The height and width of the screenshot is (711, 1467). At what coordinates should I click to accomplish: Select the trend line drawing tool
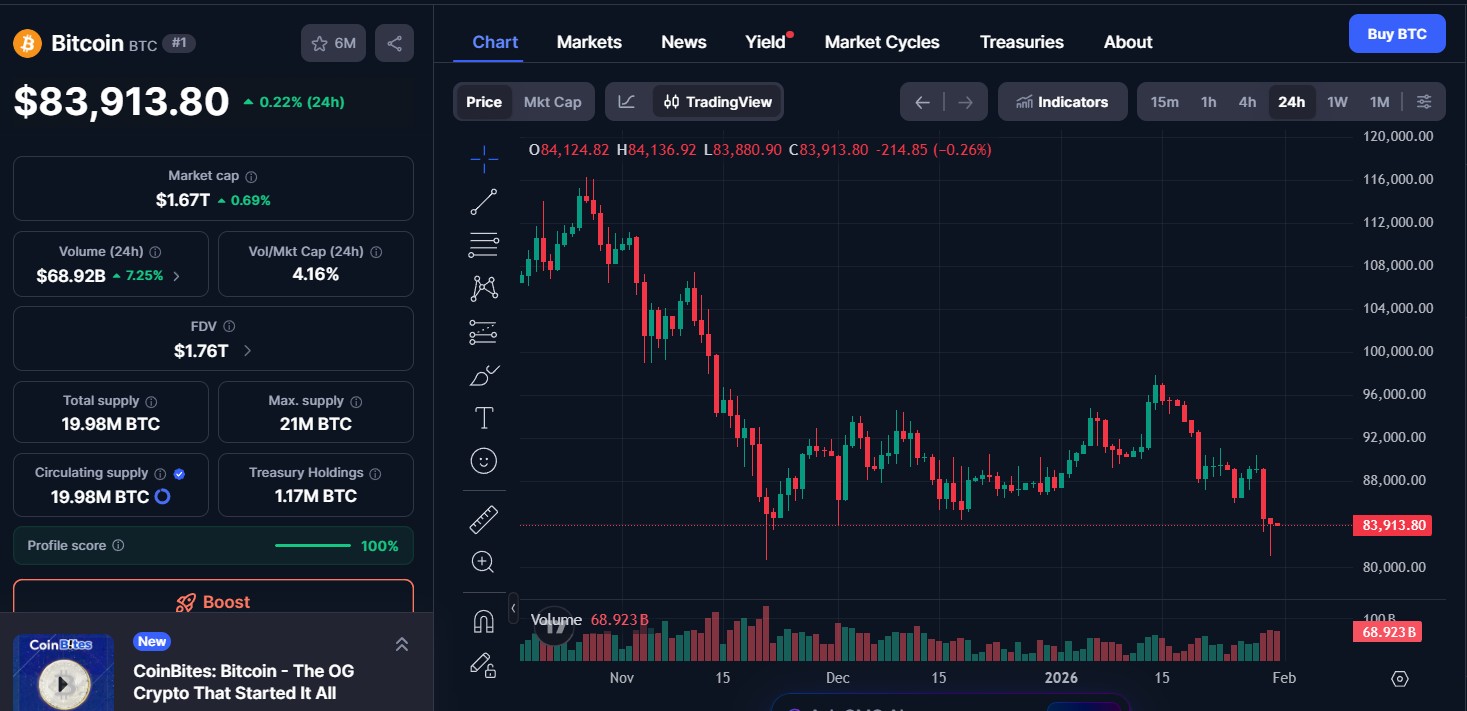click(x=484, y=201)
